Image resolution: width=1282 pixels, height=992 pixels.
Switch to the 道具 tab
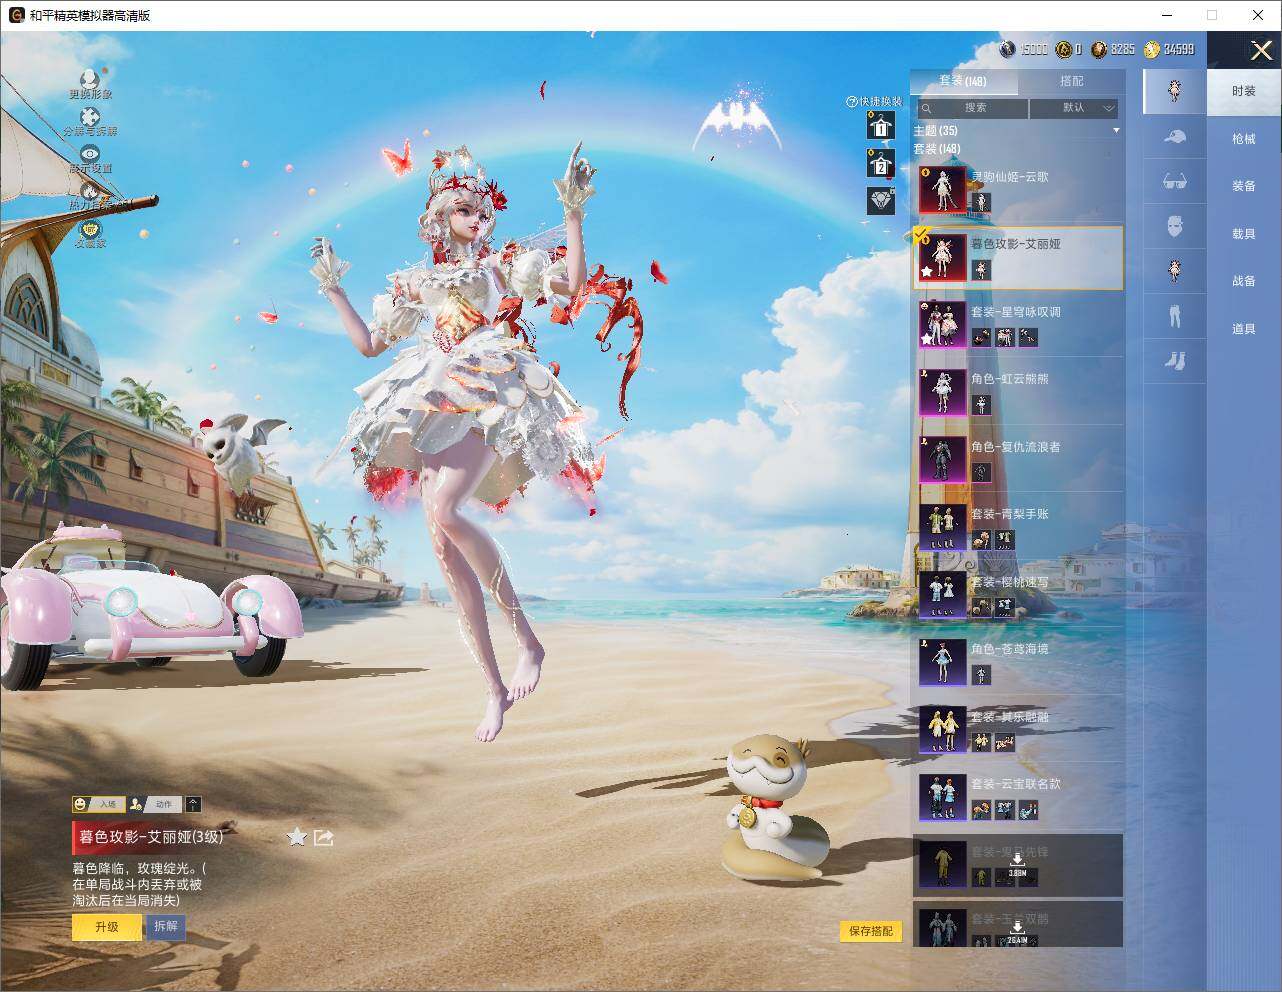(x=1244, y=329)
